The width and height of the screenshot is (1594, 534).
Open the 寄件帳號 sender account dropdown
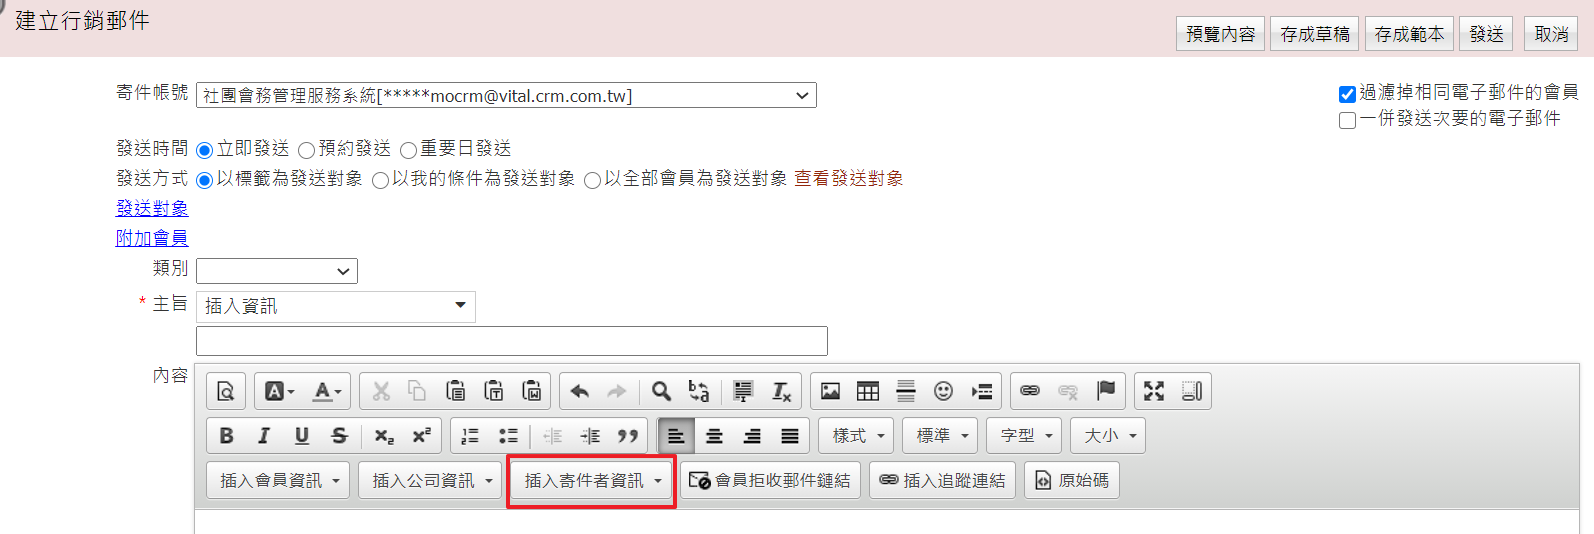506,95
